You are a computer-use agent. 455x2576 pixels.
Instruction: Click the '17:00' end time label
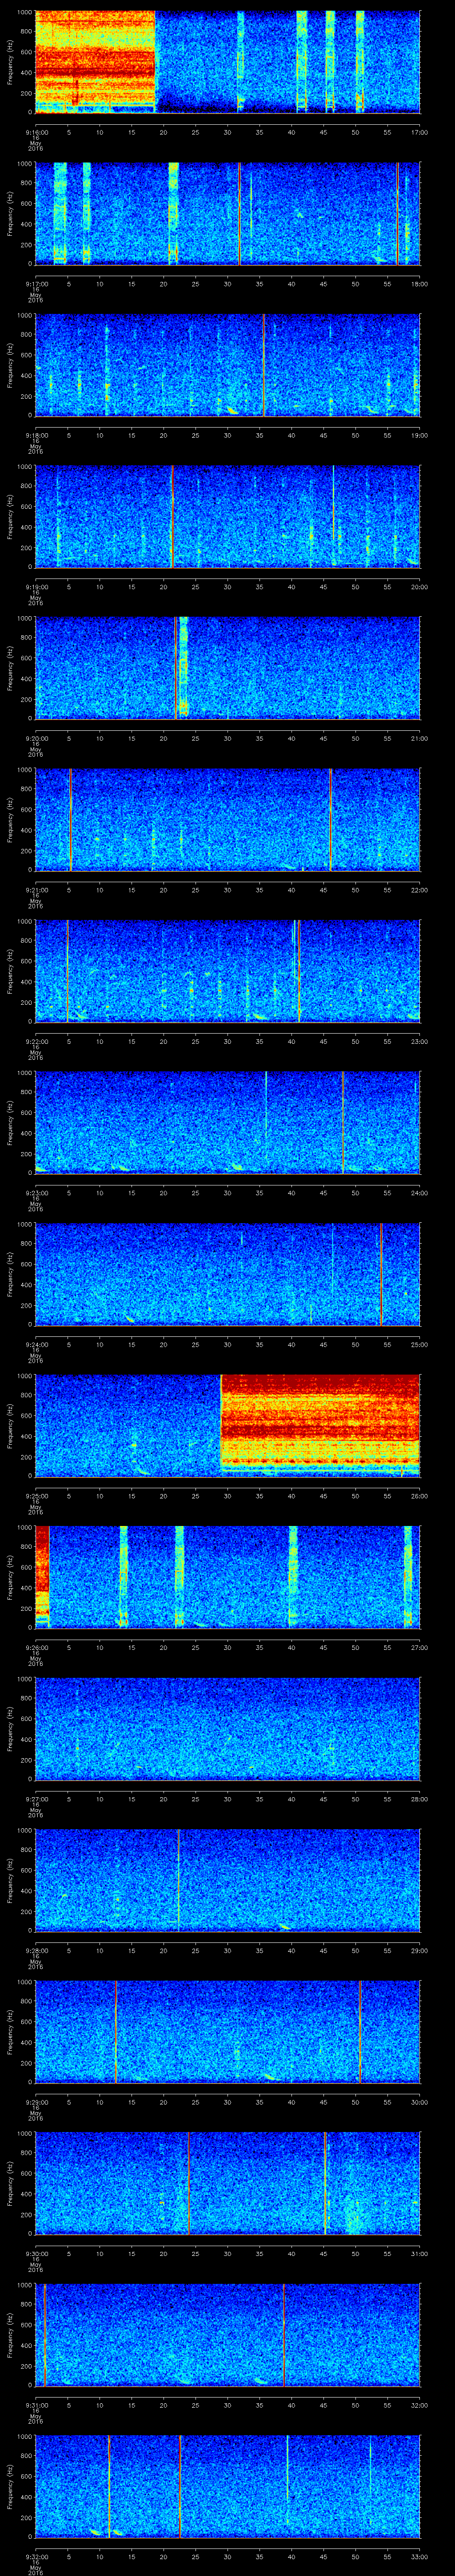[x=419, y=132]
